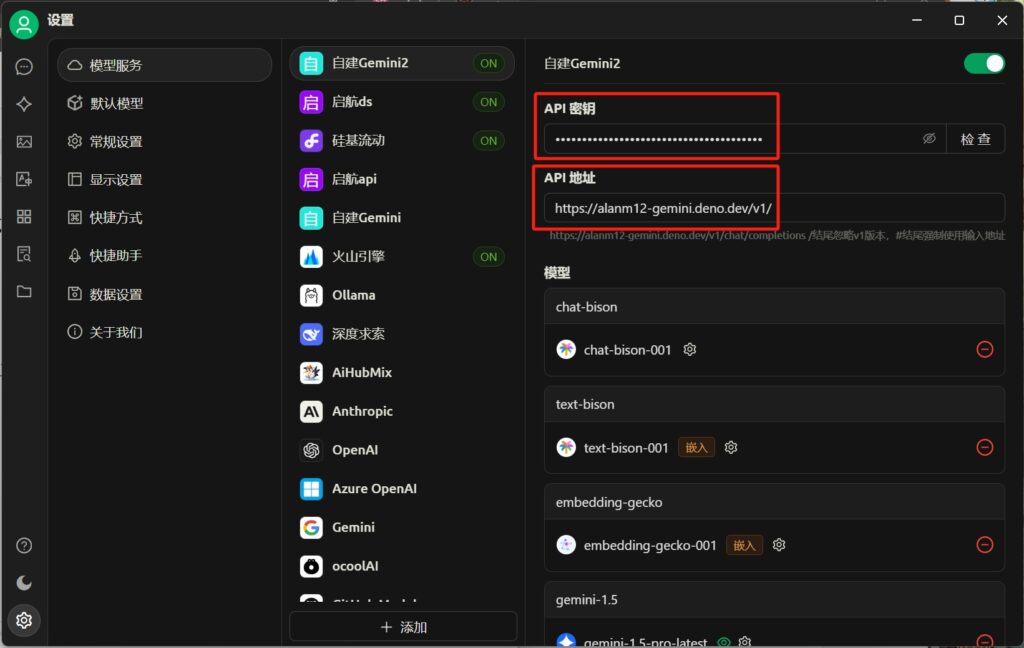Click the ON badge beside 硅基流动
The image size is (1024, 648).
tap(488, 140)
